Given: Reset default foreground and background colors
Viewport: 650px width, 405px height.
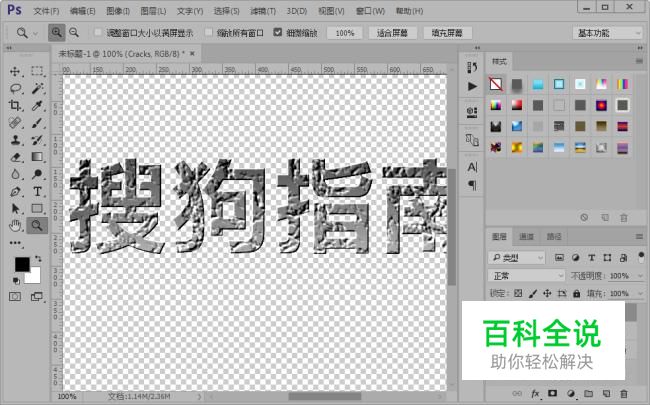Looking at the screenshot, I should [x=16, y=281].
